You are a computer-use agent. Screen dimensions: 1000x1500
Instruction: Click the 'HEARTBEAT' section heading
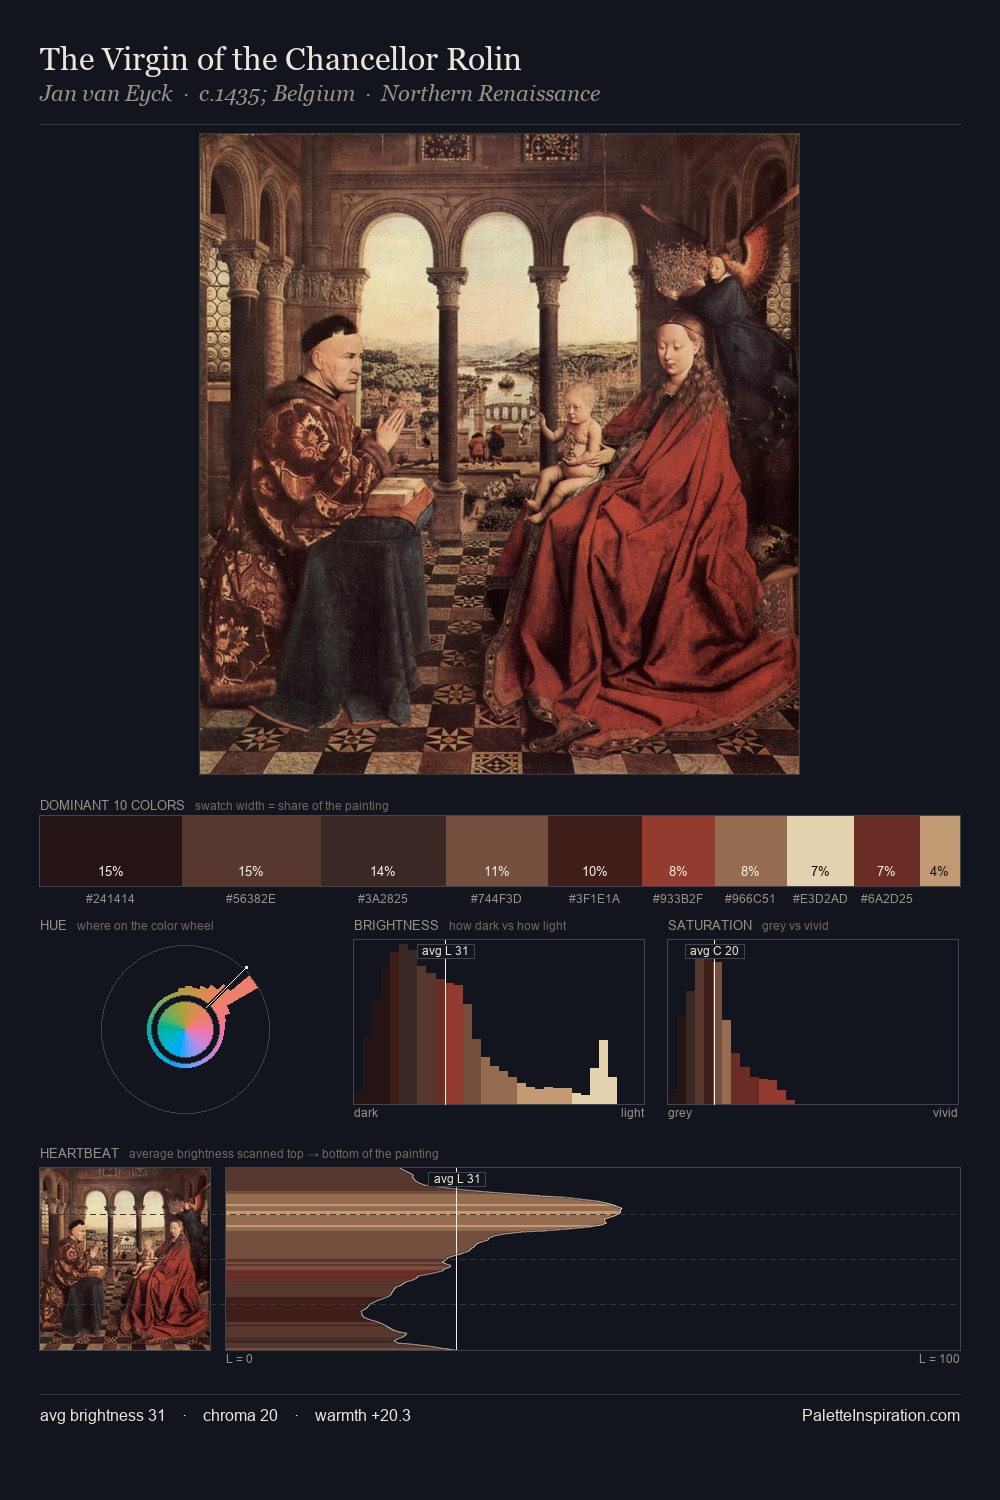(79, 1153)
